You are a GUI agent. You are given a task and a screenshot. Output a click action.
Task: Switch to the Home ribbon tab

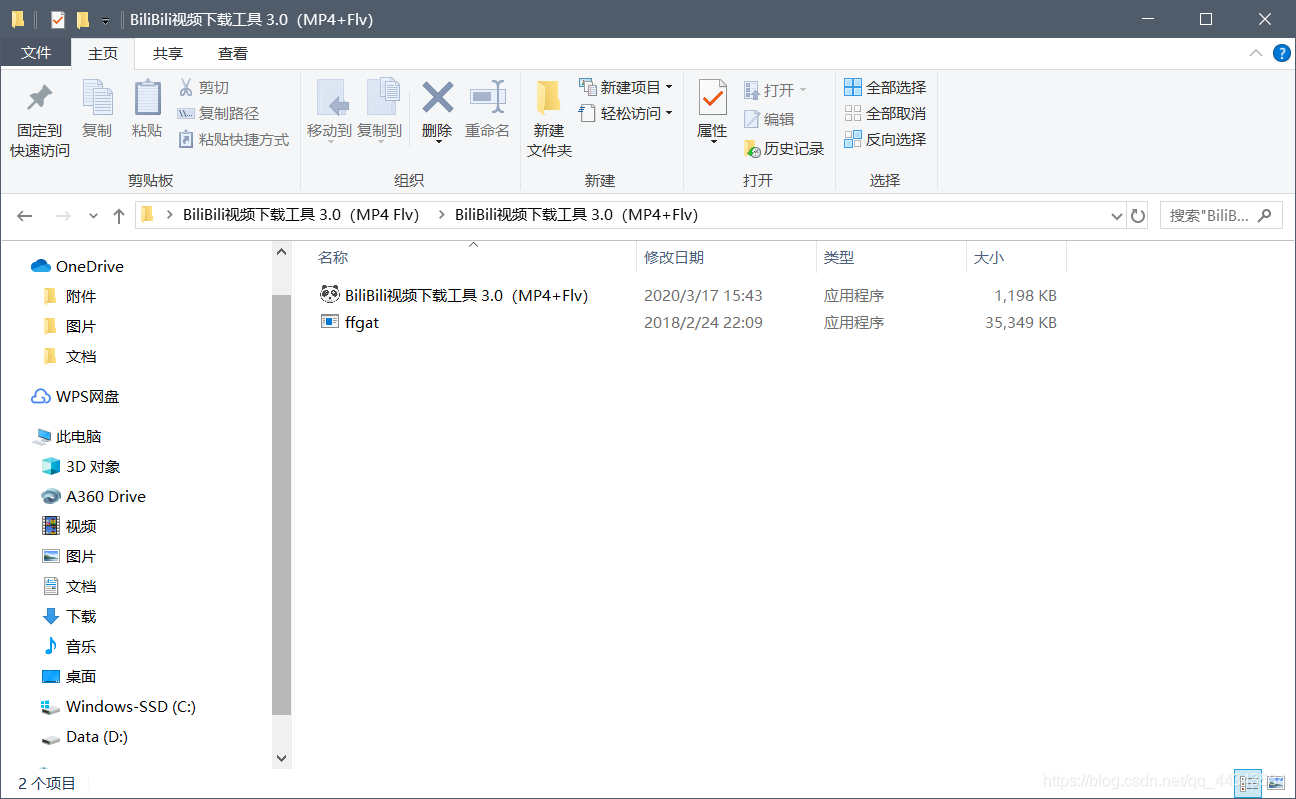(103, 54)
